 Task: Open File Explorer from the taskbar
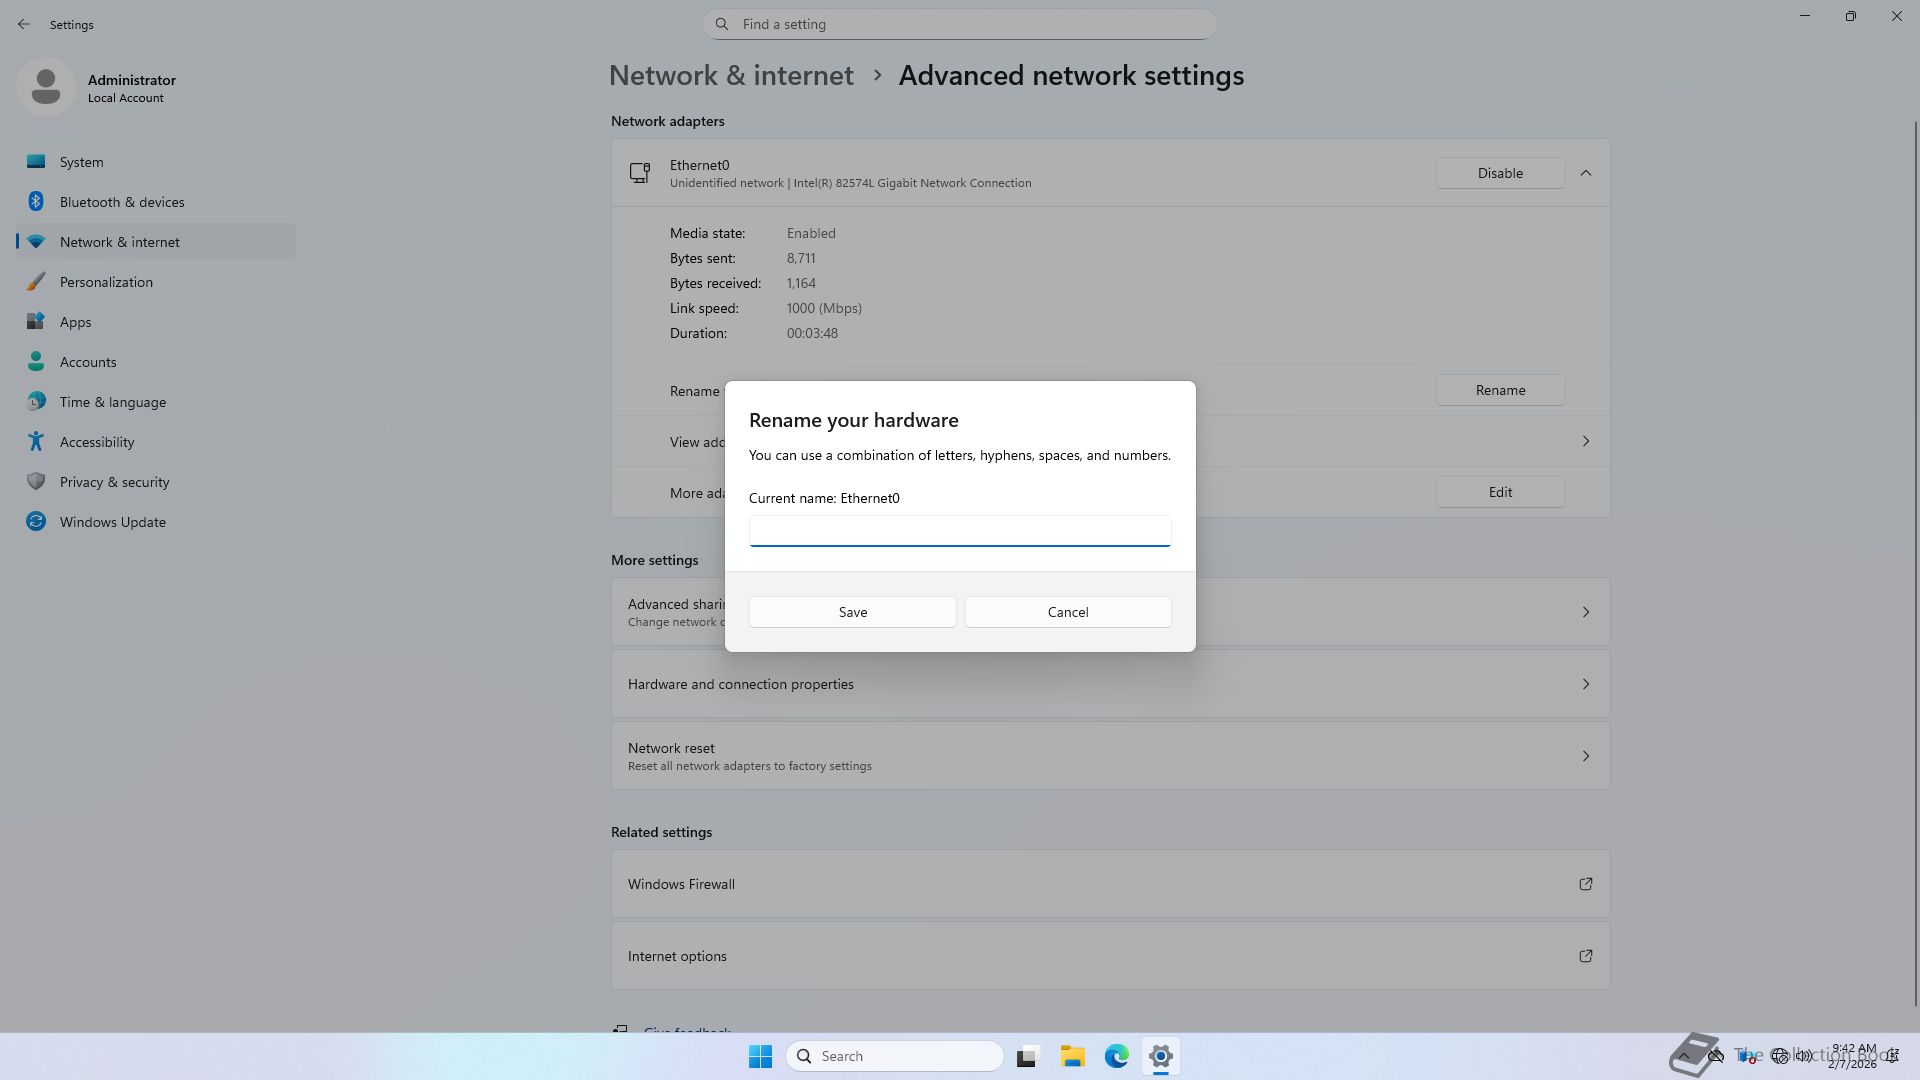point(1072,1056)
